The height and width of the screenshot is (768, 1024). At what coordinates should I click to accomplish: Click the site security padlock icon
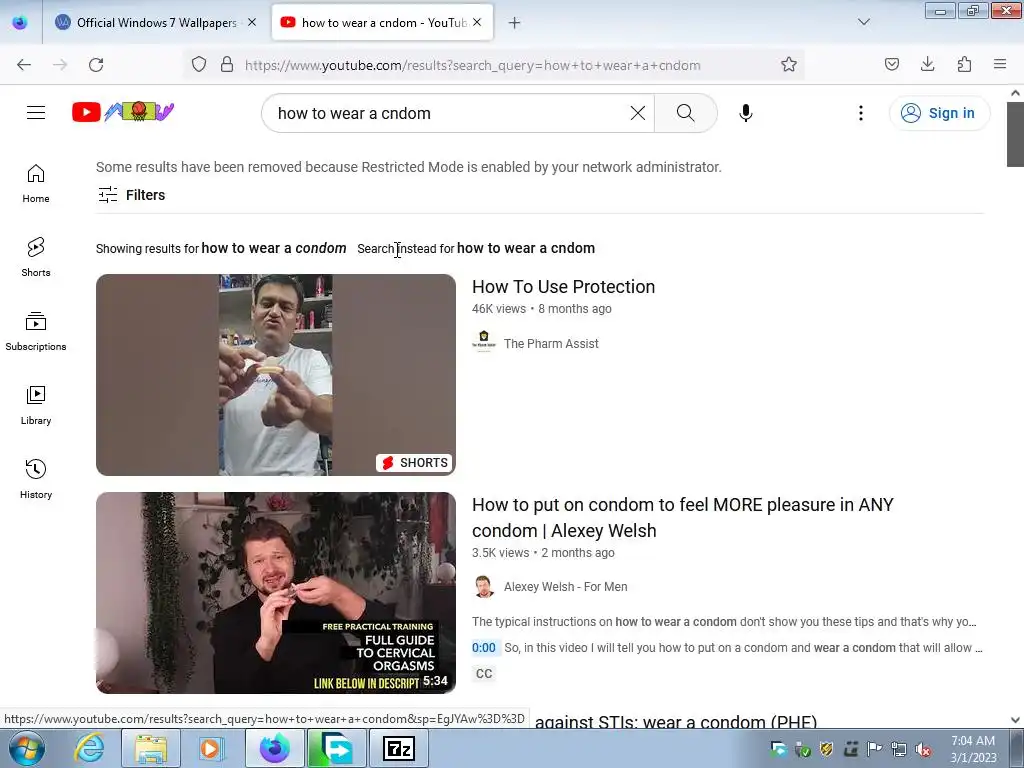[x=227, y=65]
